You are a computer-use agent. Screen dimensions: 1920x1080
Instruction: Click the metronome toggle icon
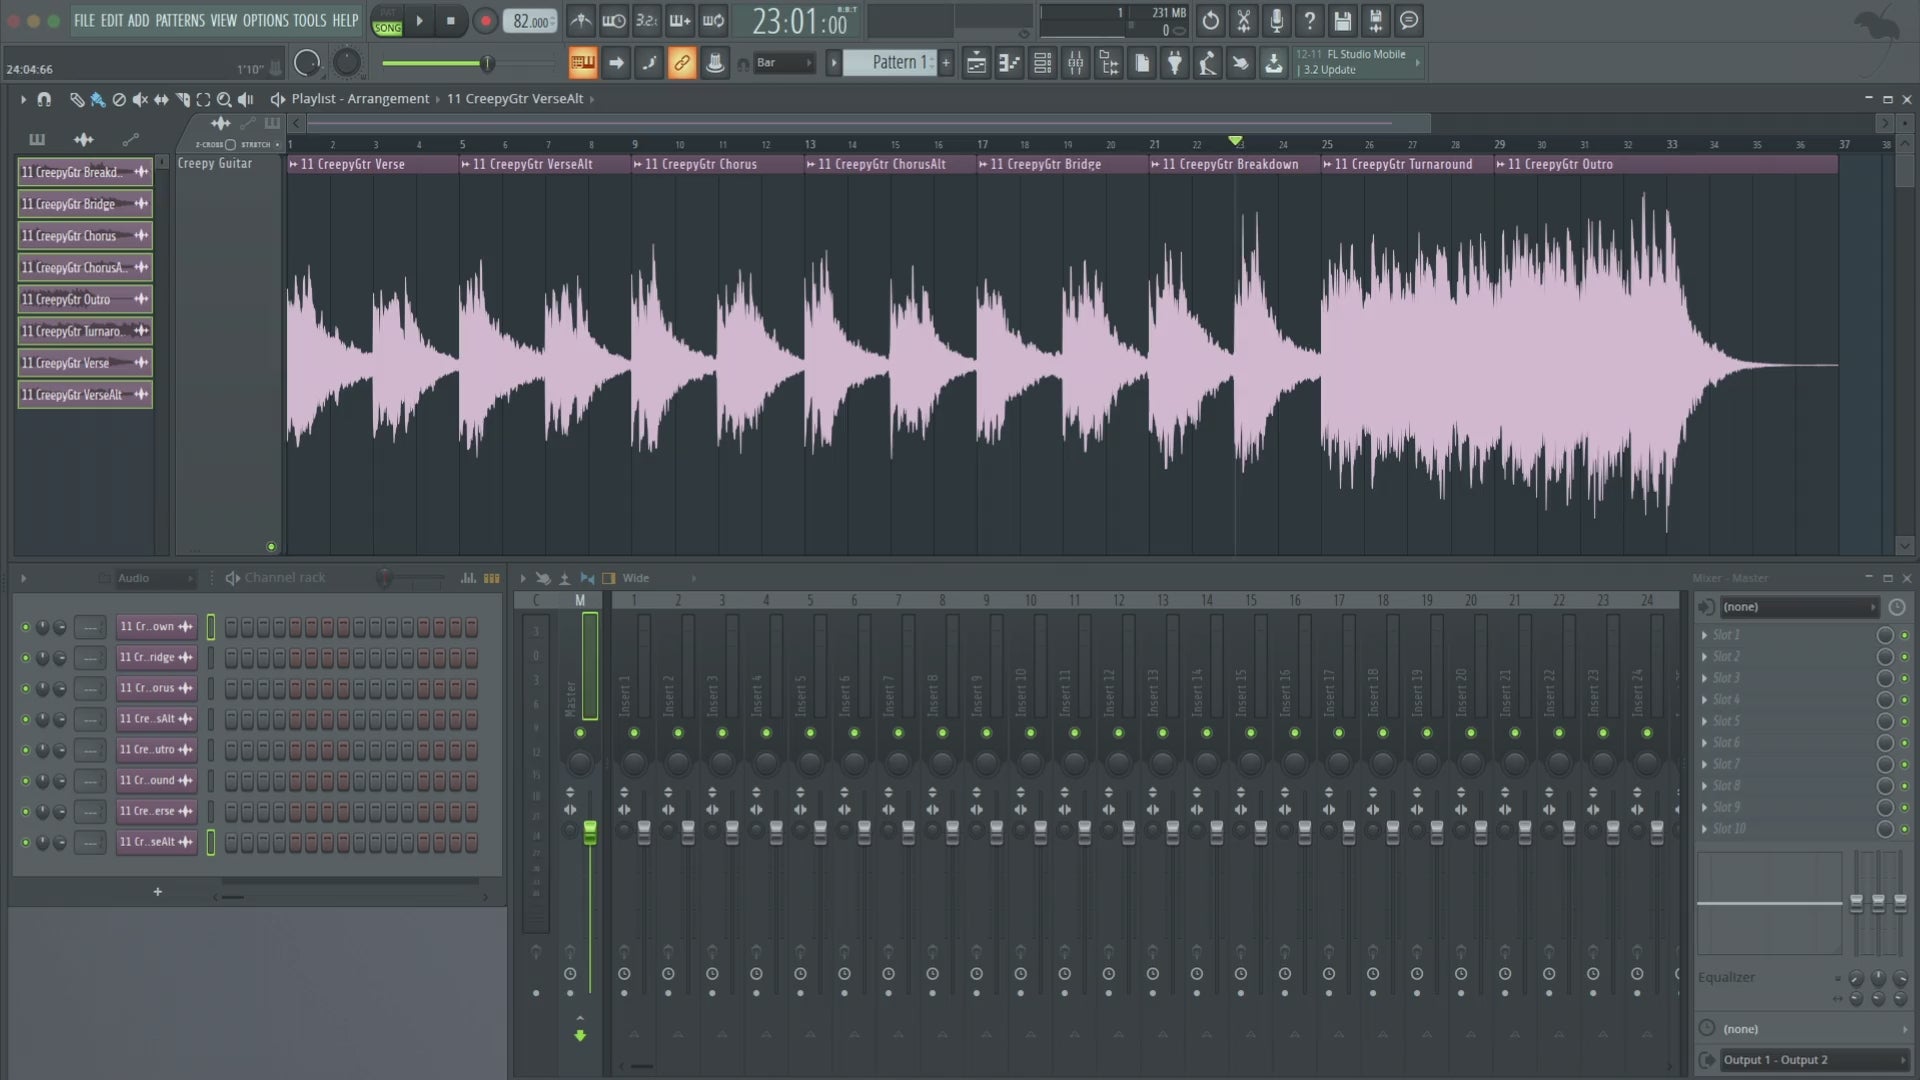(581, 20)
